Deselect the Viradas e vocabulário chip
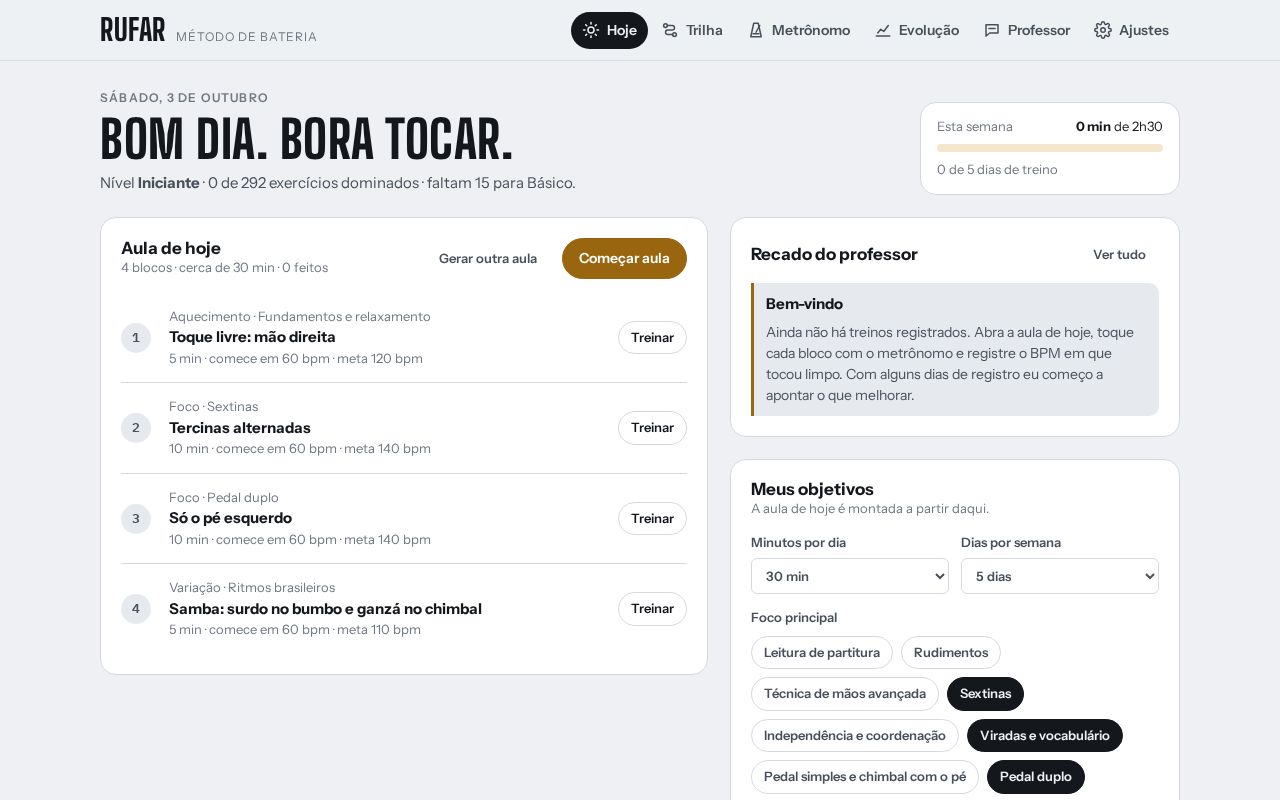The height and width of the screenshot is (800, 1280). pos(1045,736)
